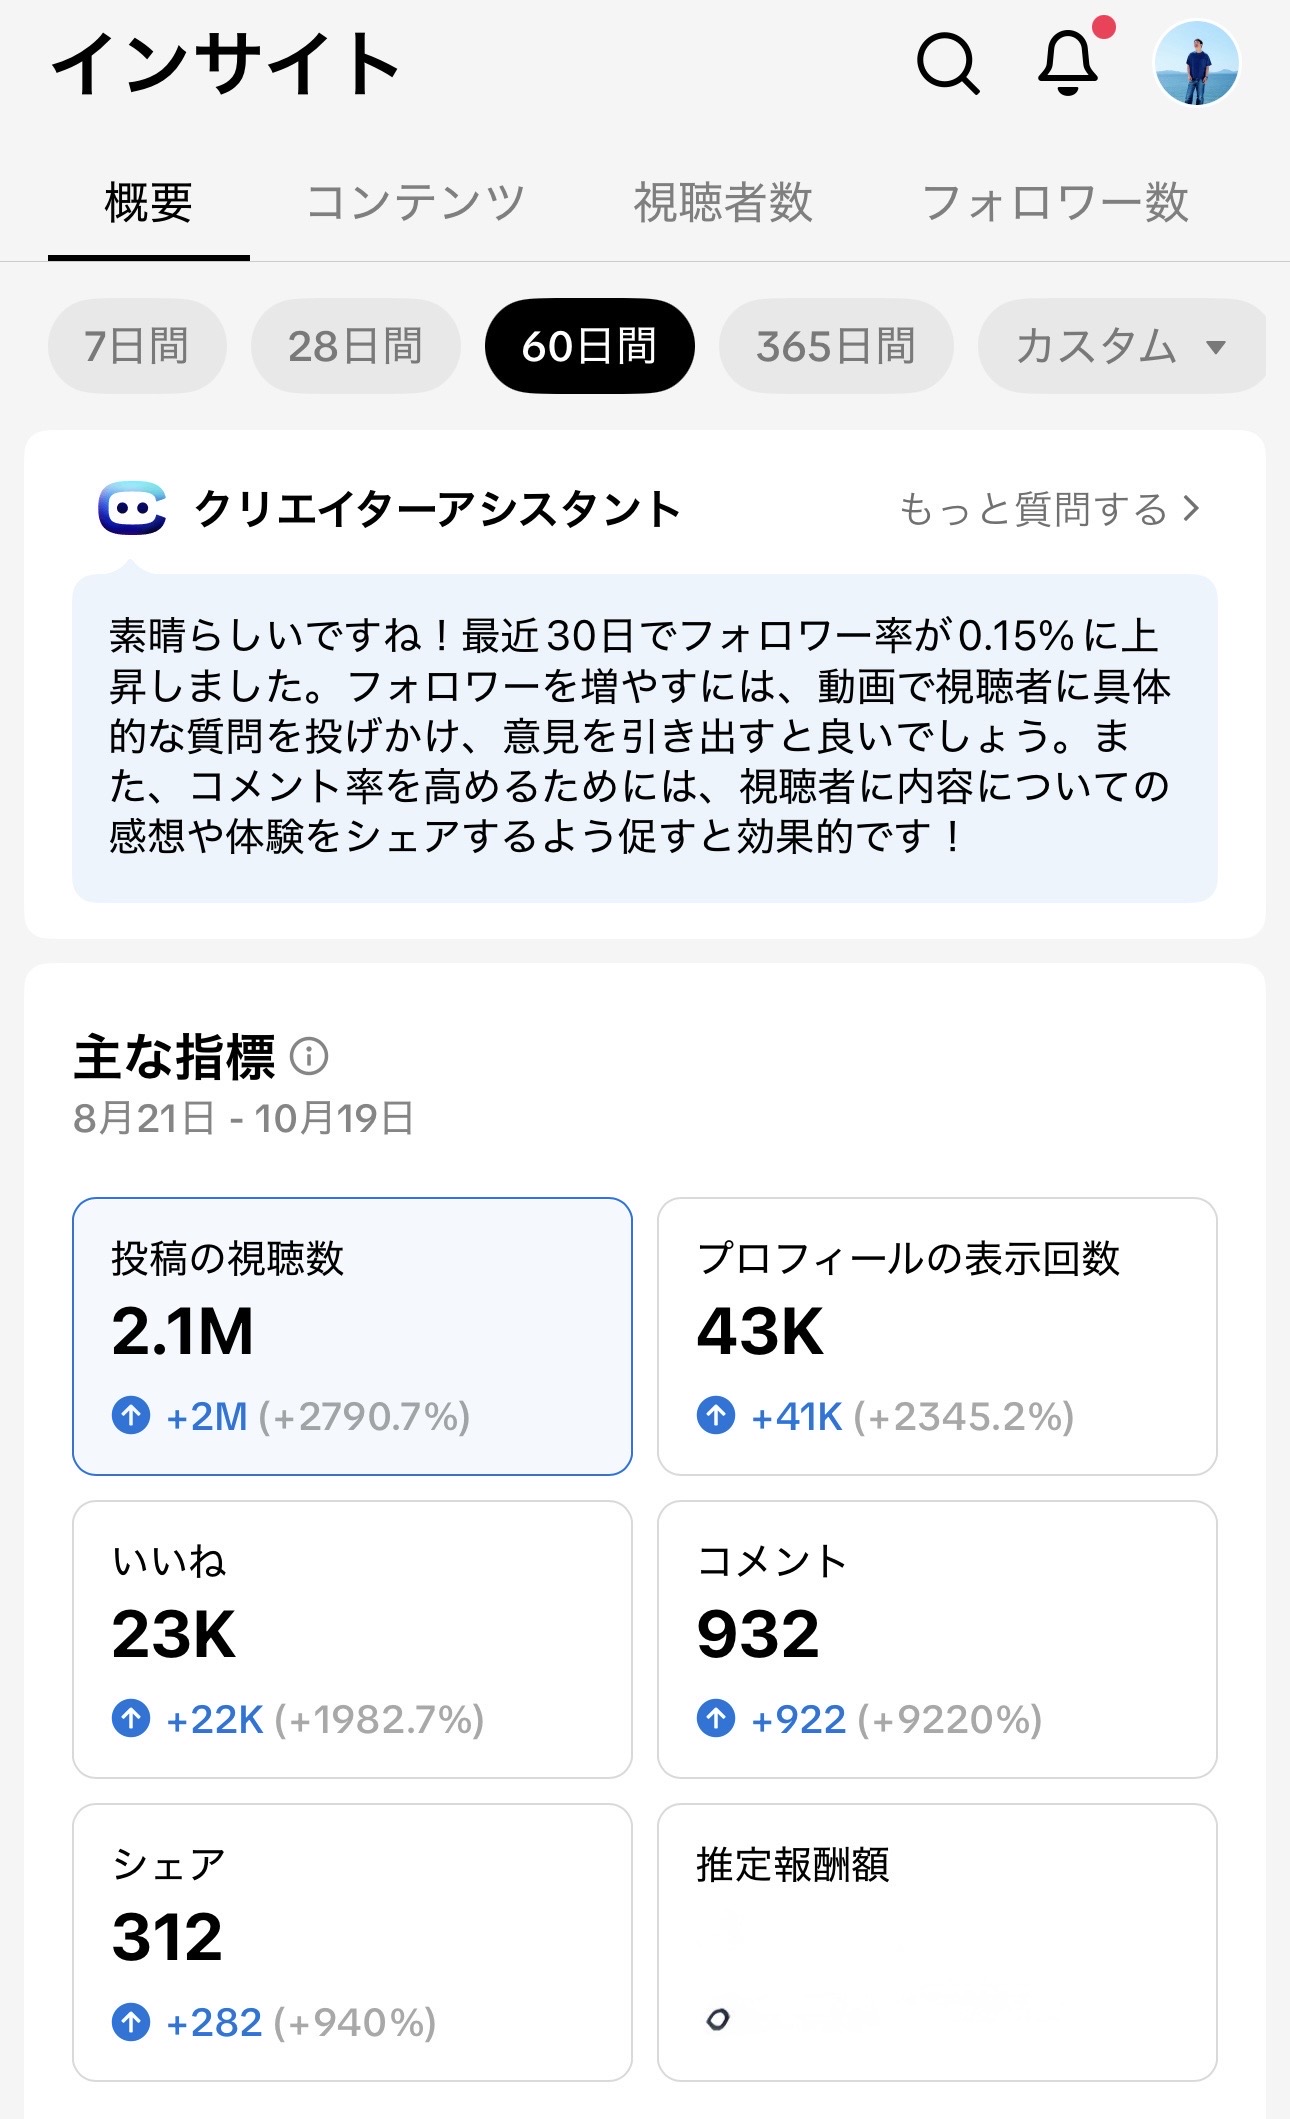Open the 視聴者数 tab
The height and width of the screenshot is (2119, 1290).
(723, 202)
